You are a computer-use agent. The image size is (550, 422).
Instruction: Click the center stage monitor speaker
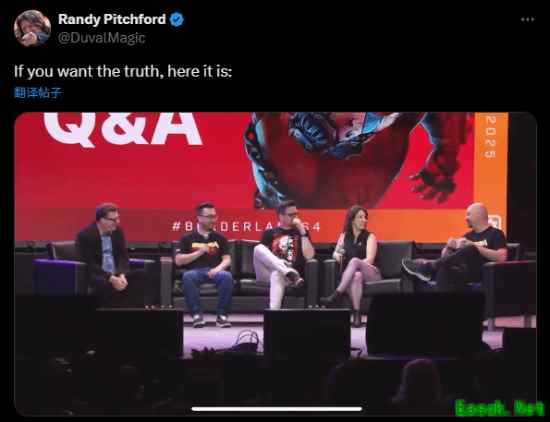307,333
